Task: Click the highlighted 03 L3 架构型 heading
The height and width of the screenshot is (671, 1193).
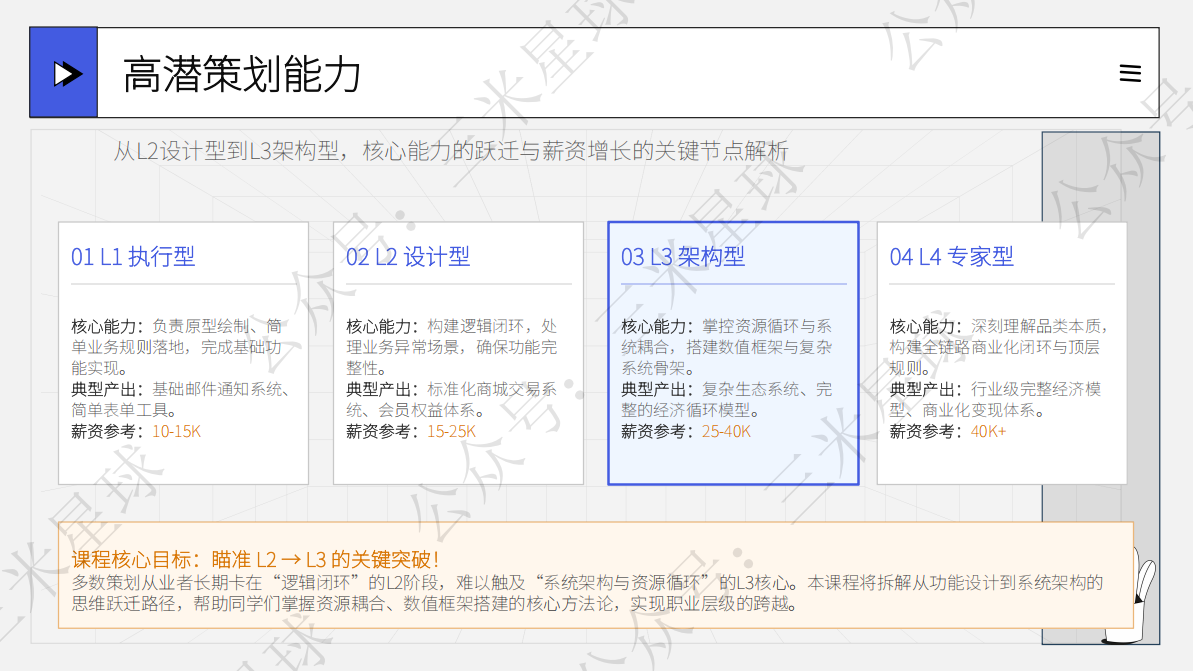Action: click(682, 257)
